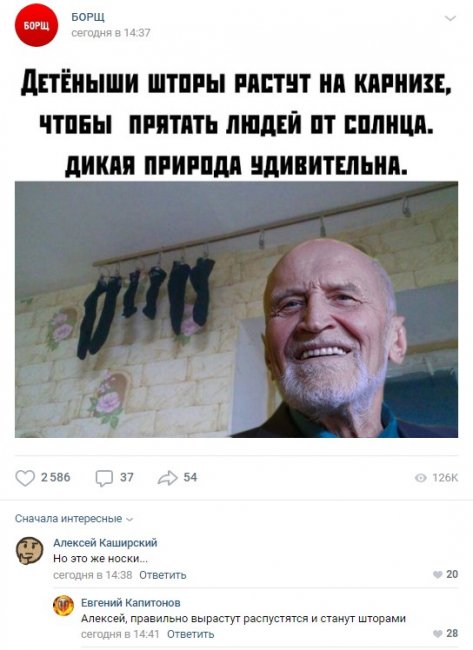473x650 pixels.
Task: Open Евгений Капитонов's round avatar
Action: click(63, 606)
